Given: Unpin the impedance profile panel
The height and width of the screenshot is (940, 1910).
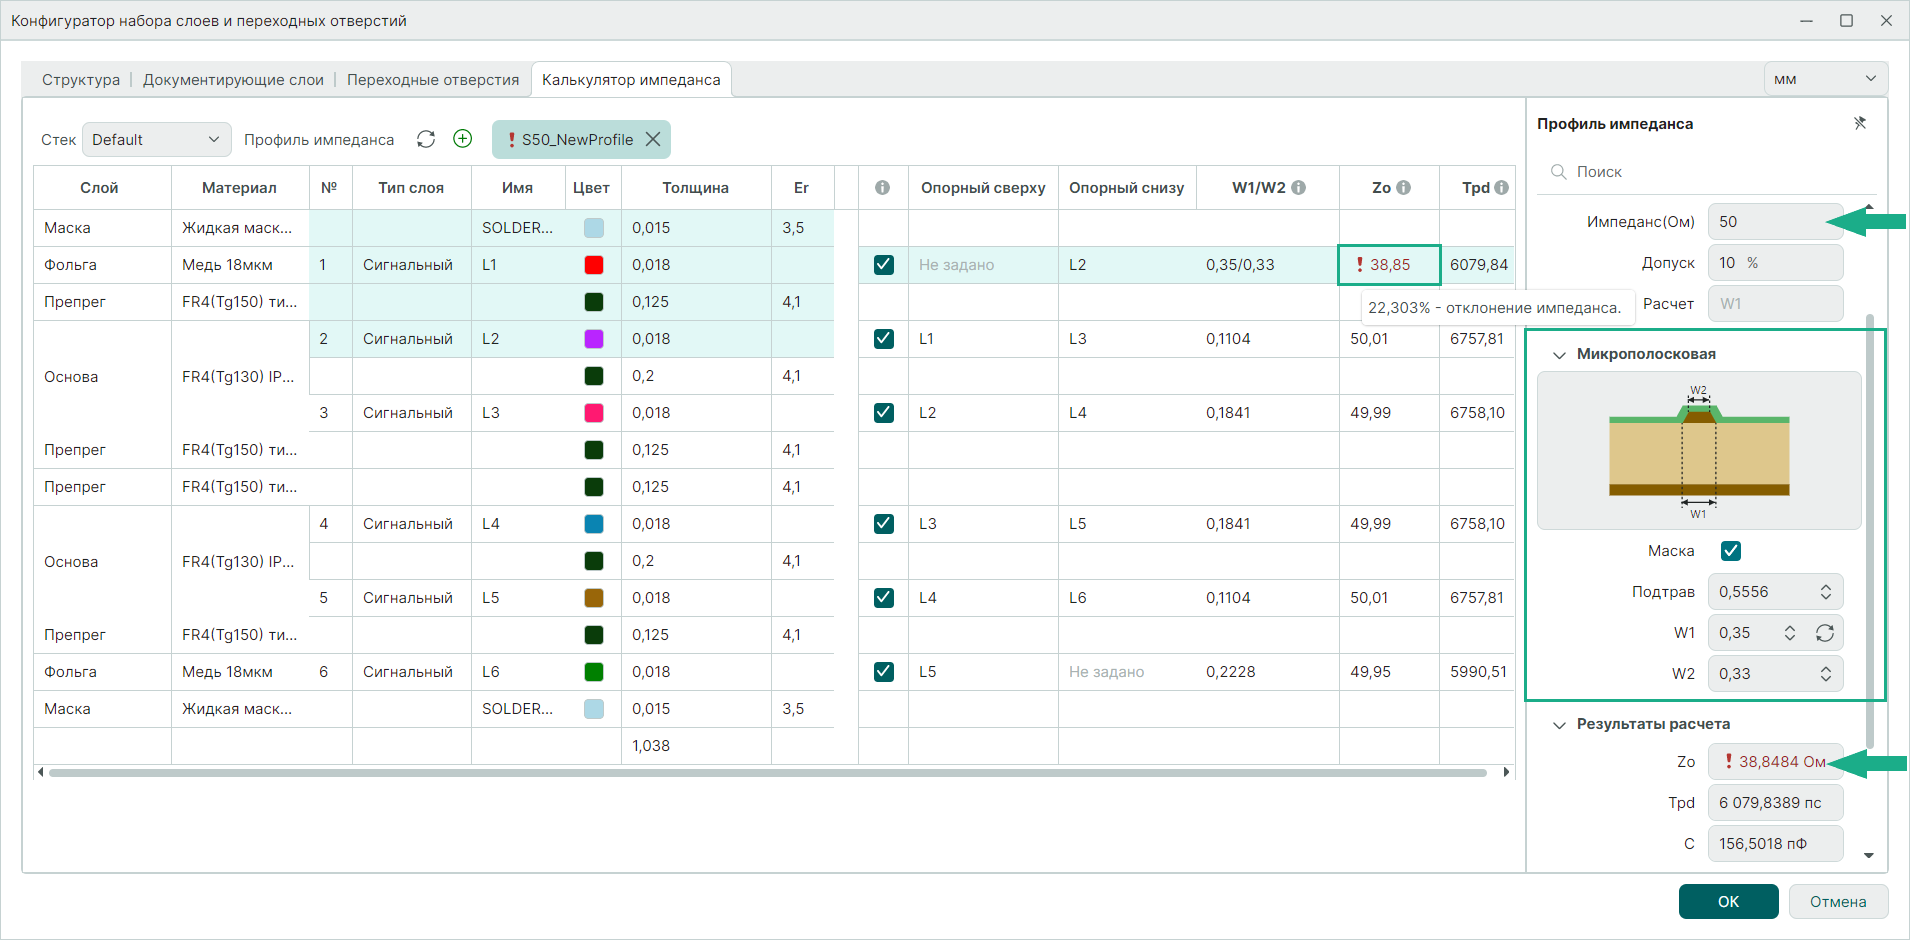Looking at the screenshot, I should (1859, 123).
